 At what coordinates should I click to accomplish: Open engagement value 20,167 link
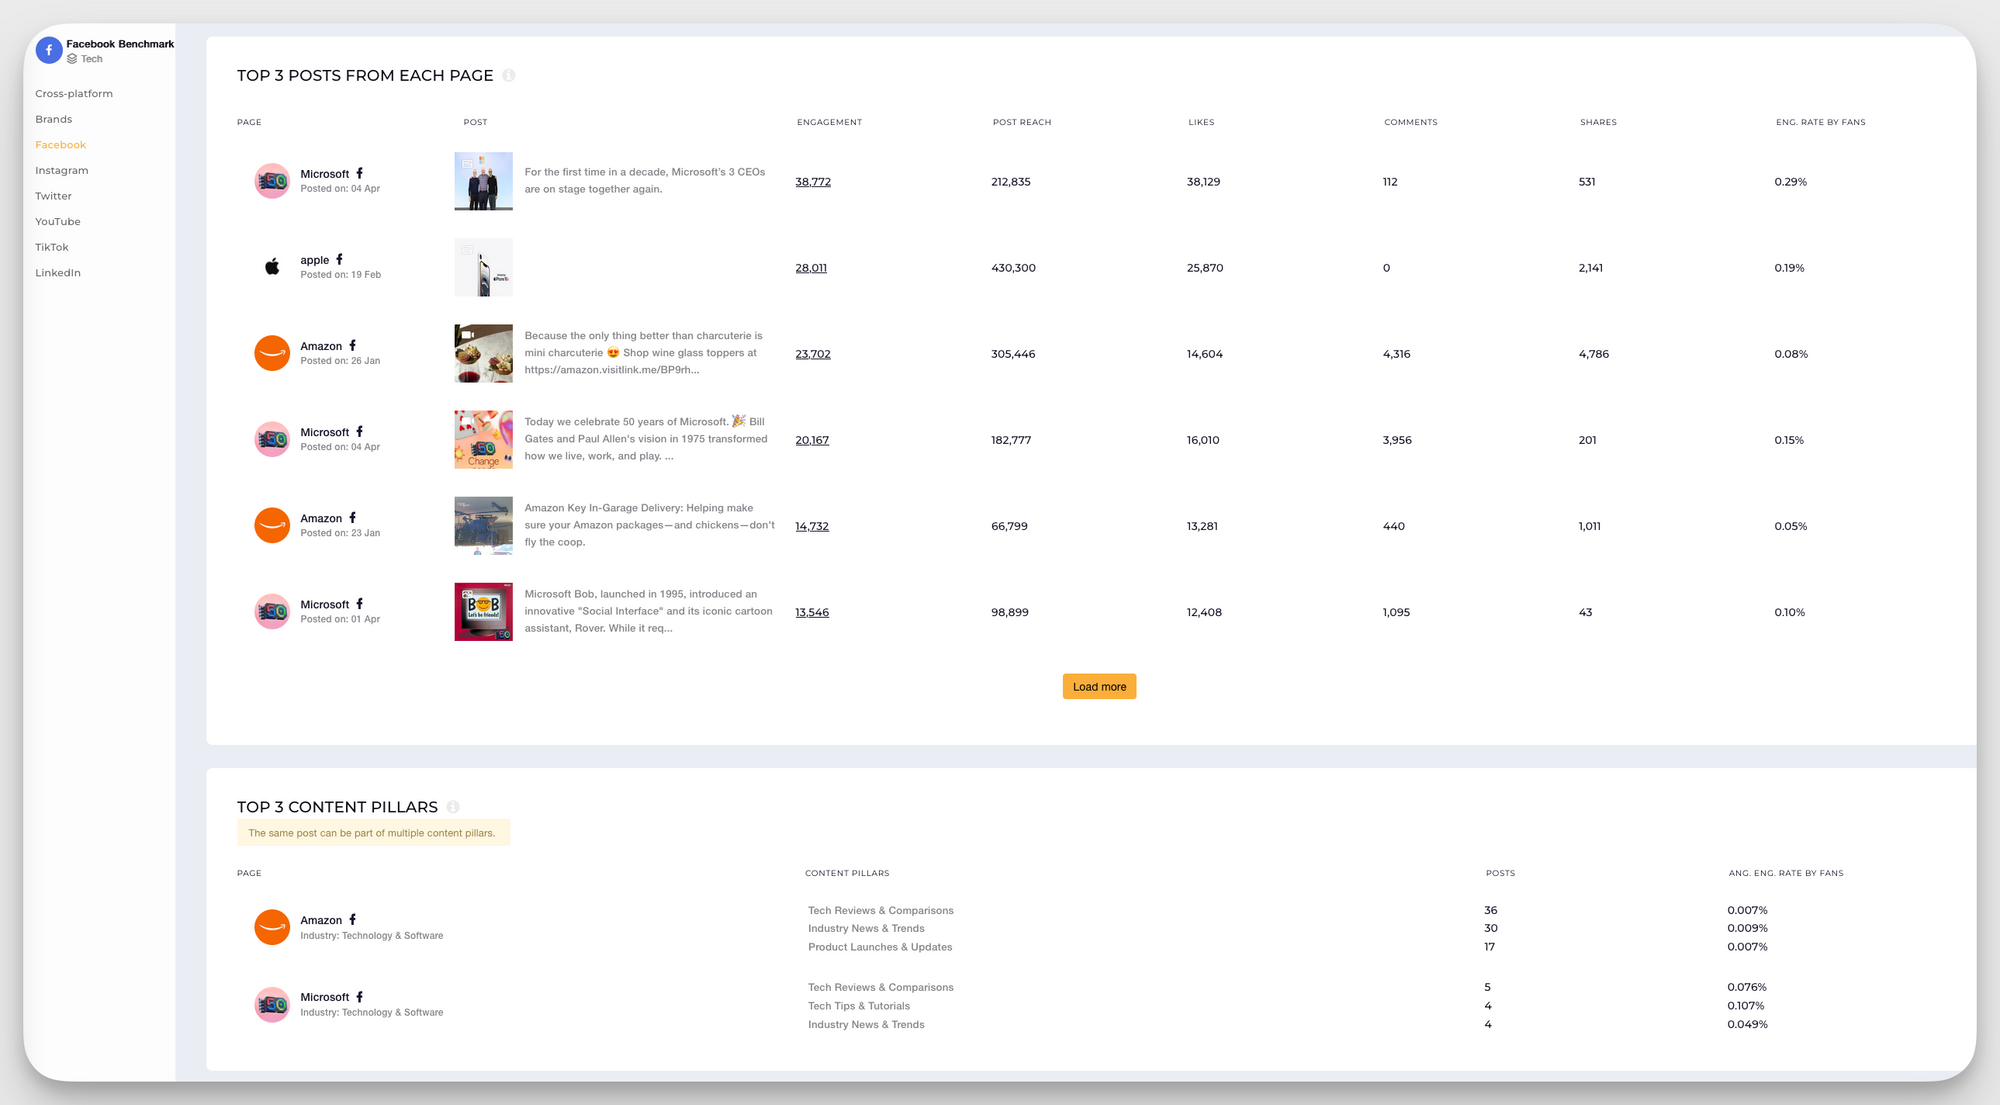click(812, 440)
